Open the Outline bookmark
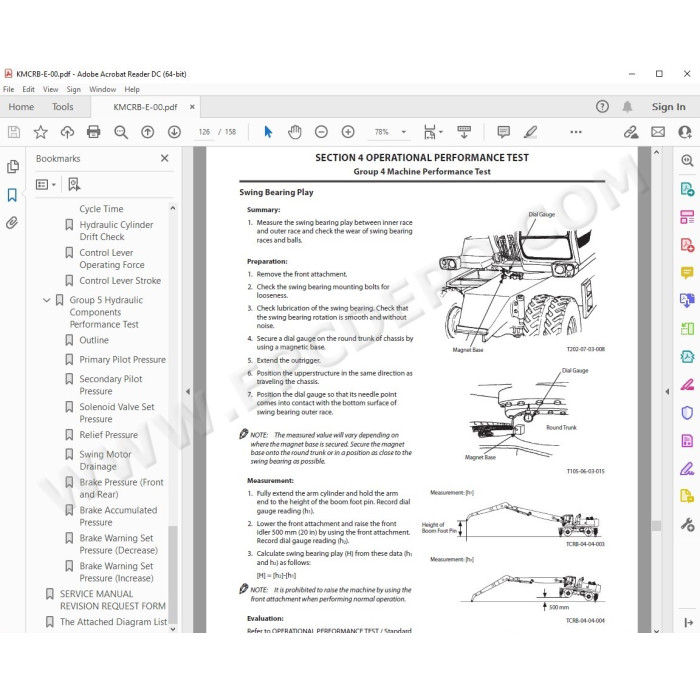The height and width of the screenshot is (700, 700). (94, 340)
